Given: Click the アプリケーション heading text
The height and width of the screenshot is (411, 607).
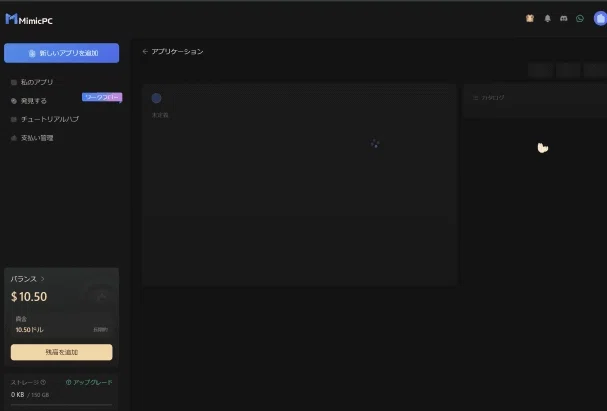Looking at the screenshot, I should tap(177, 51).
